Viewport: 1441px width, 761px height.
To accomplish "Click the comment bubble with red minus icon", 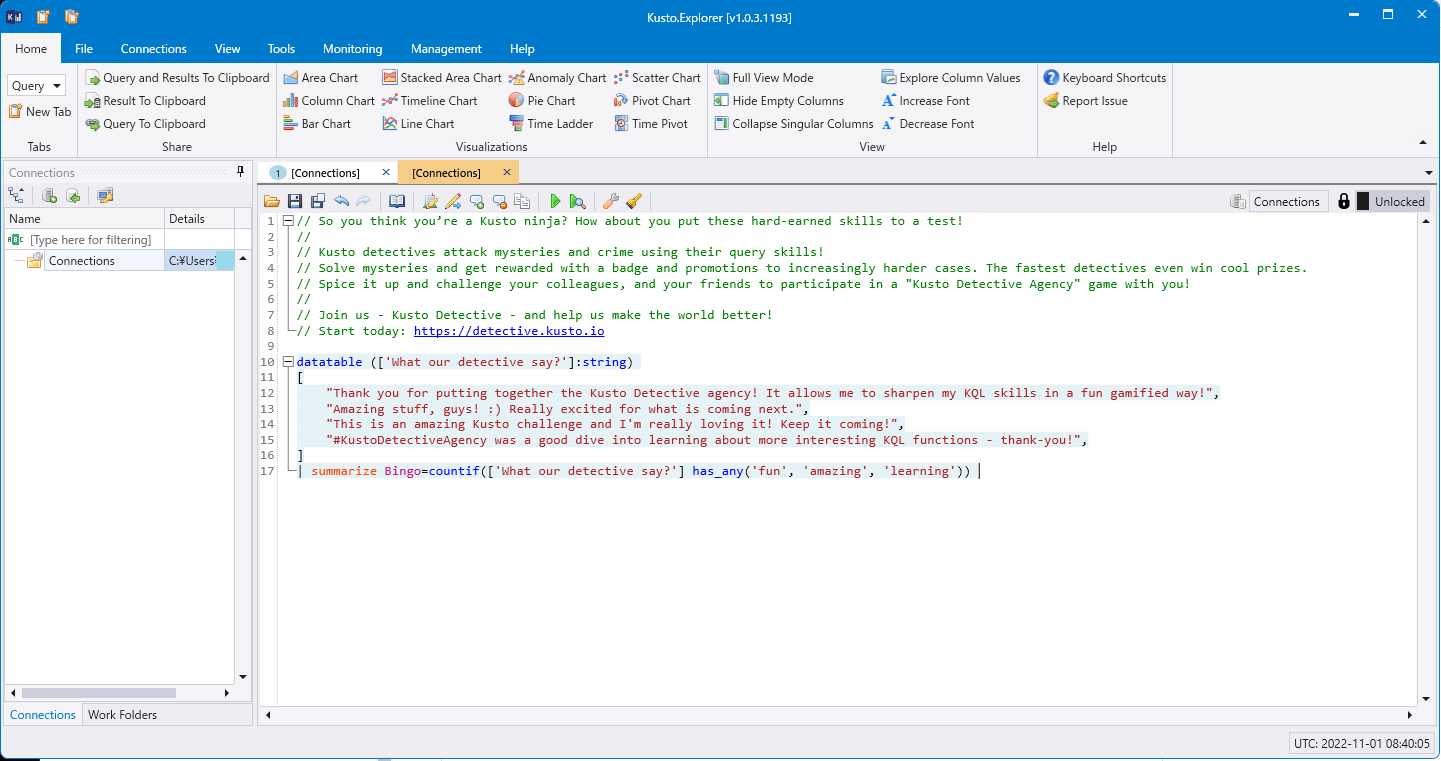I will pos(499,201).
